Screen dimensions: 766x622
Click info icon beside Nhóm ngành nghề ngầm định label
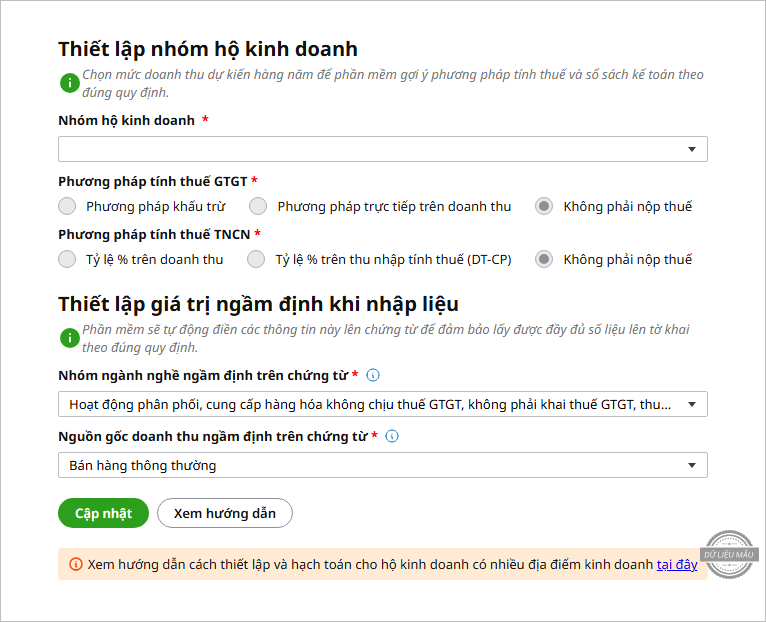click(373, 376)
